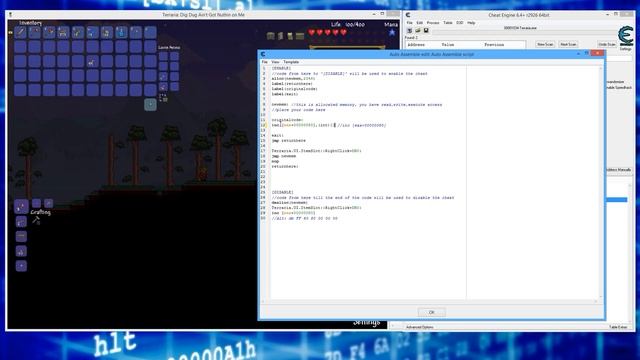Click the large Cheat Engine logo Settings icon

(625, 36)
